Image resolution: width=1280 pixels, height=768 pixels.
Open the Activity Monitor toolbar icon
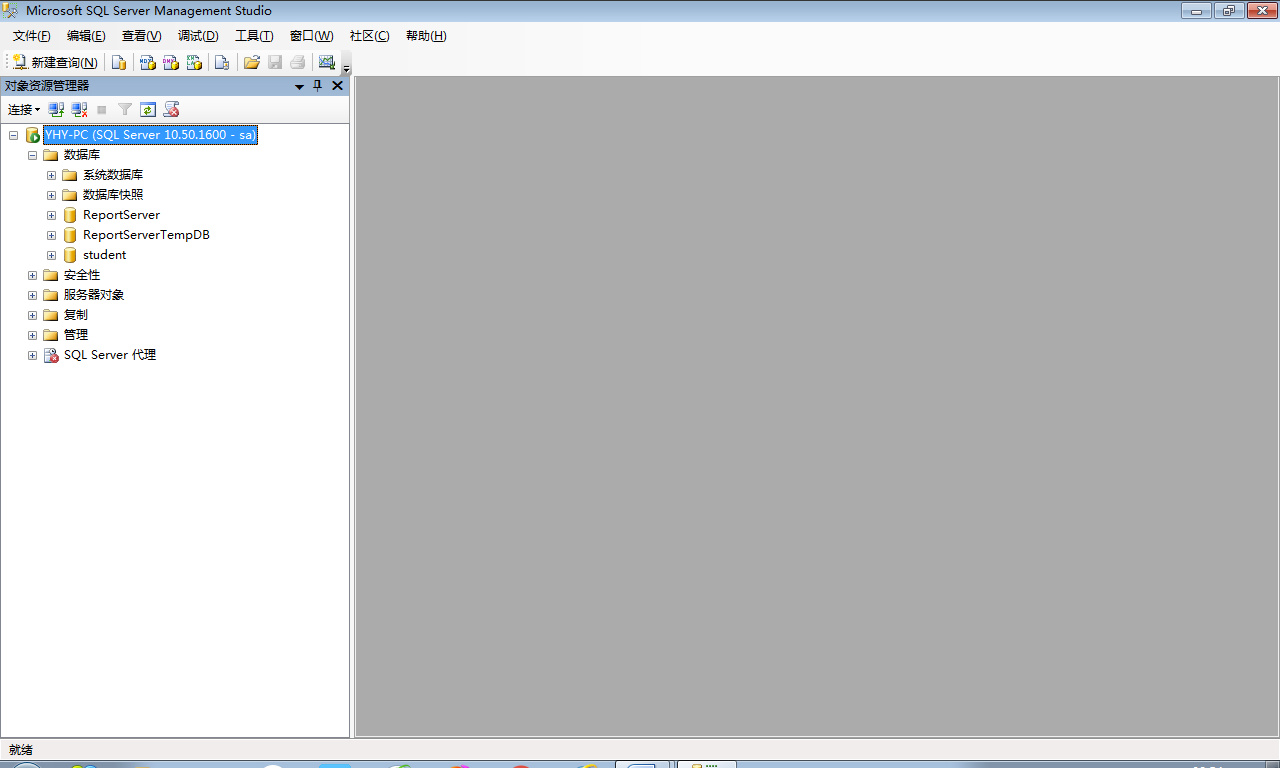[327, 62]
